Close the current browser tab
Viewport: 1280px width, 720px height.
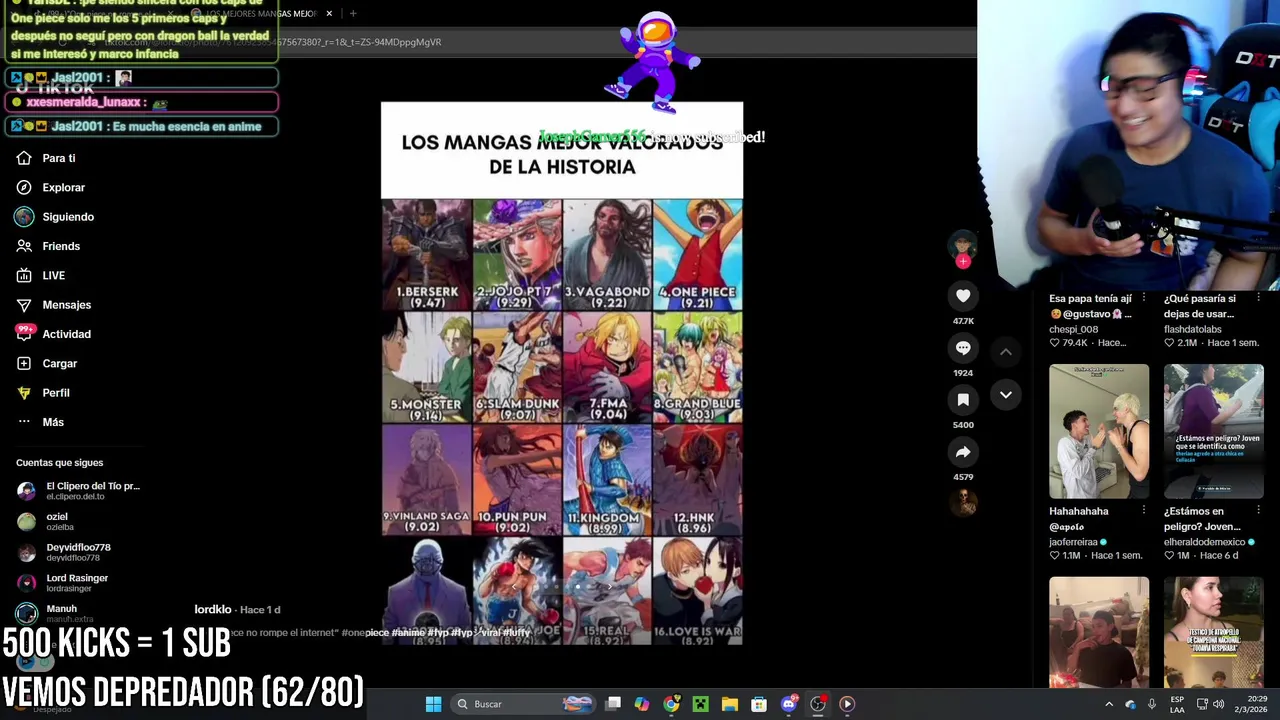pos(329,13)
